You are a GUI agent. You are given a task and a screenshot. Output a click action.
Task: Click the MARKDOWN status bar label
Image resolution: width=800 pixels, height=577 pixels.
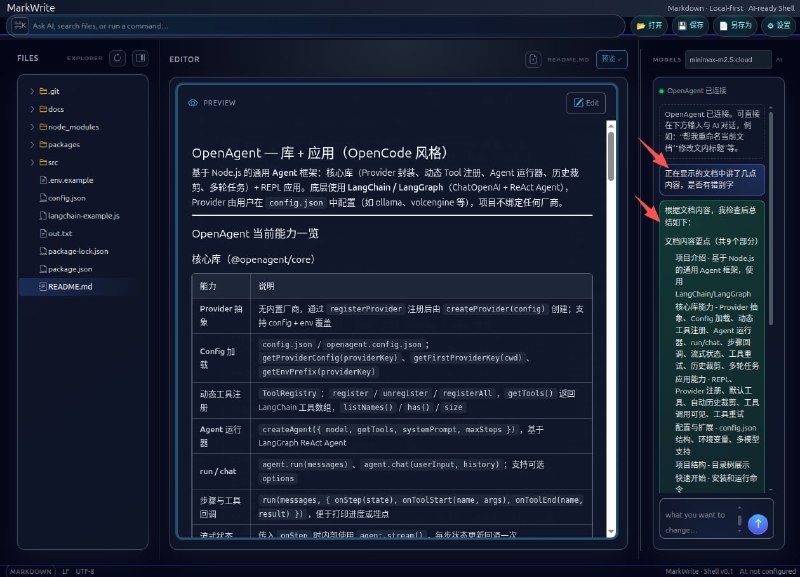pos(31,571)
